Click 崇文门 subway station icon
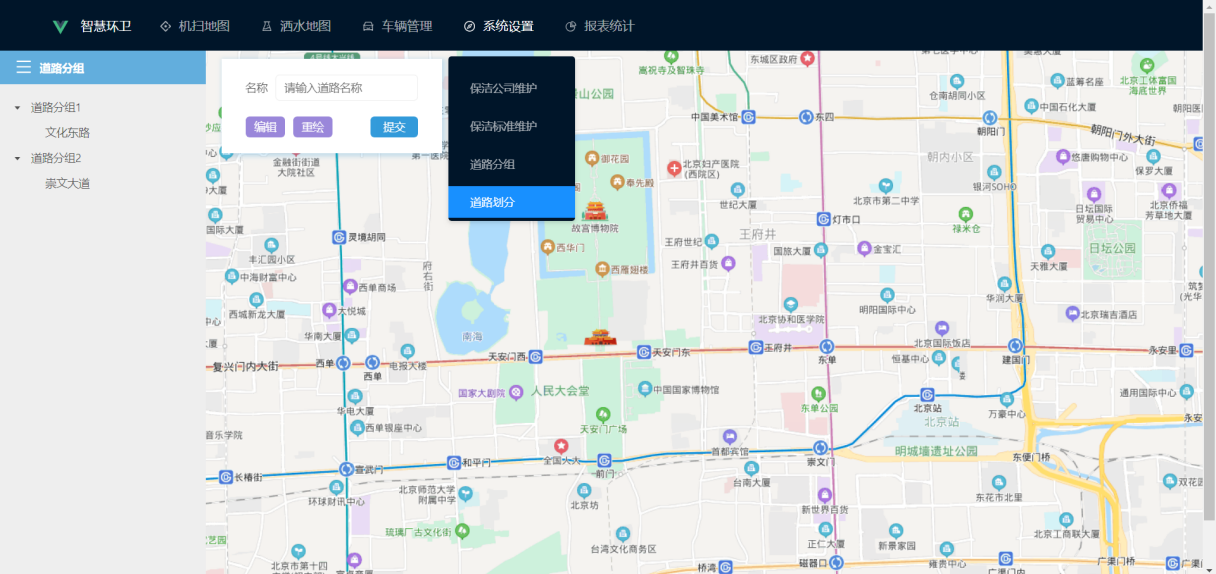The width and height of the screenshot is (1216, 574). 820,448
